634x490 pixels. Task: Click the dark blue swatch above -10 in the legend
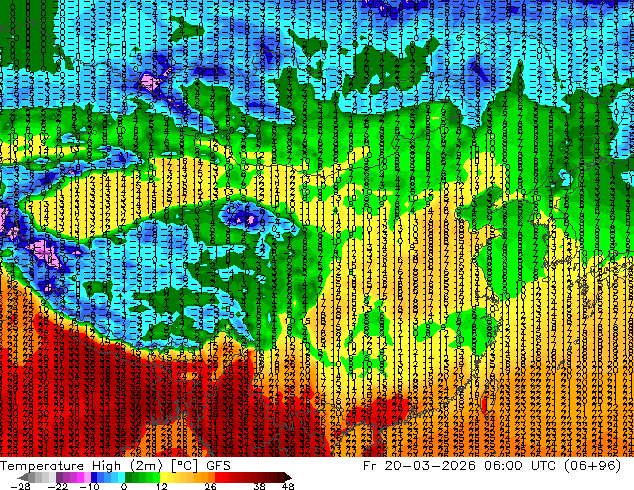tap(94, 477)
